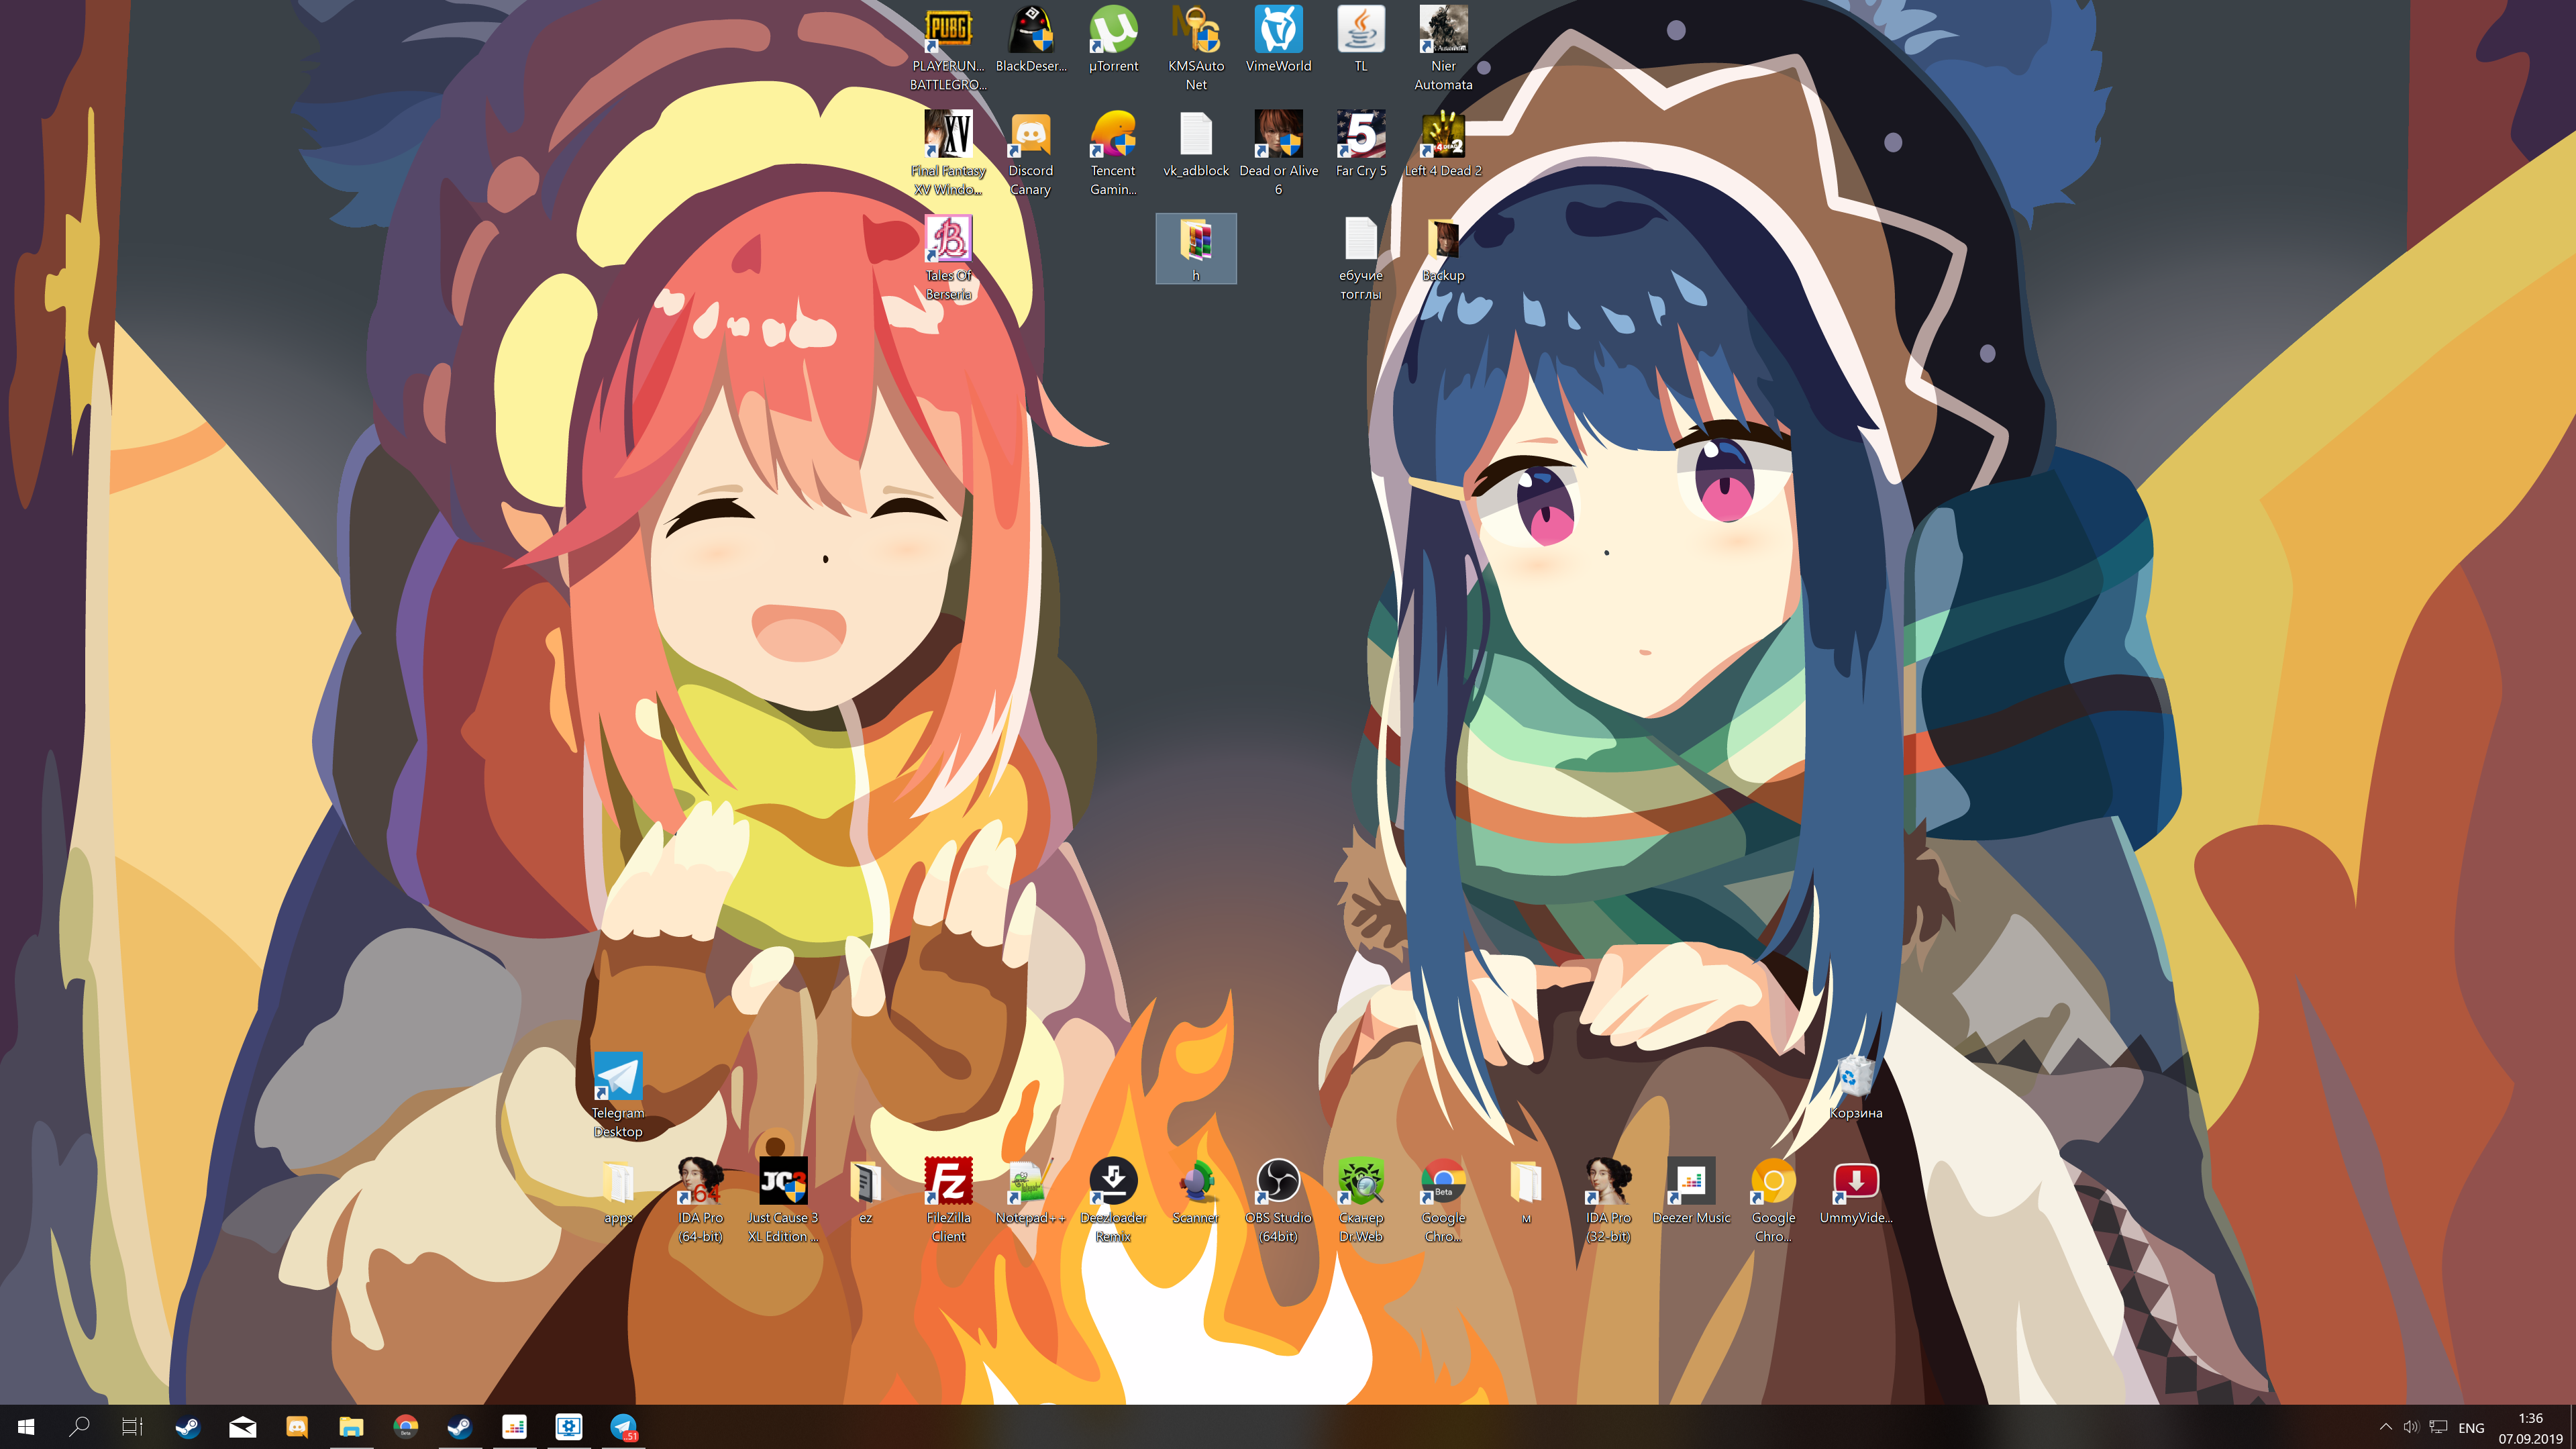Open the Nier Automata shortcut
This screenshot has width=2576, height=1449.
click(1443, 48)
